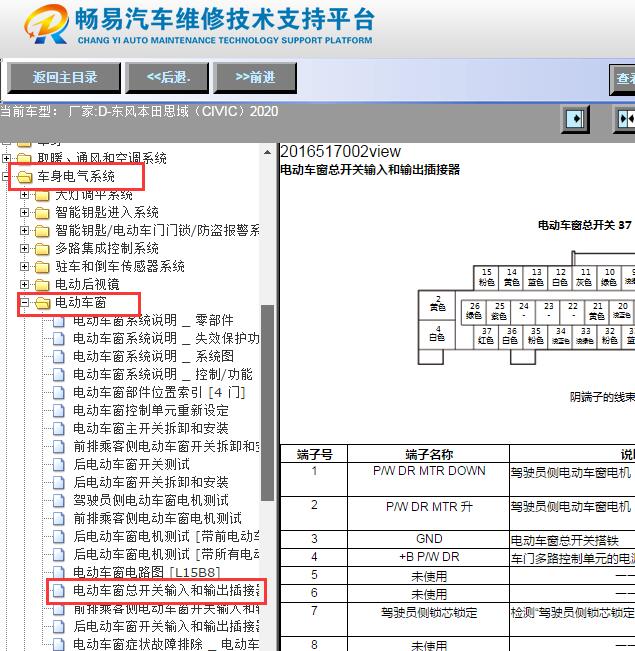Open the 多路集成控制系统 folder icon
The image size is (635, 651).
point(42,249)
